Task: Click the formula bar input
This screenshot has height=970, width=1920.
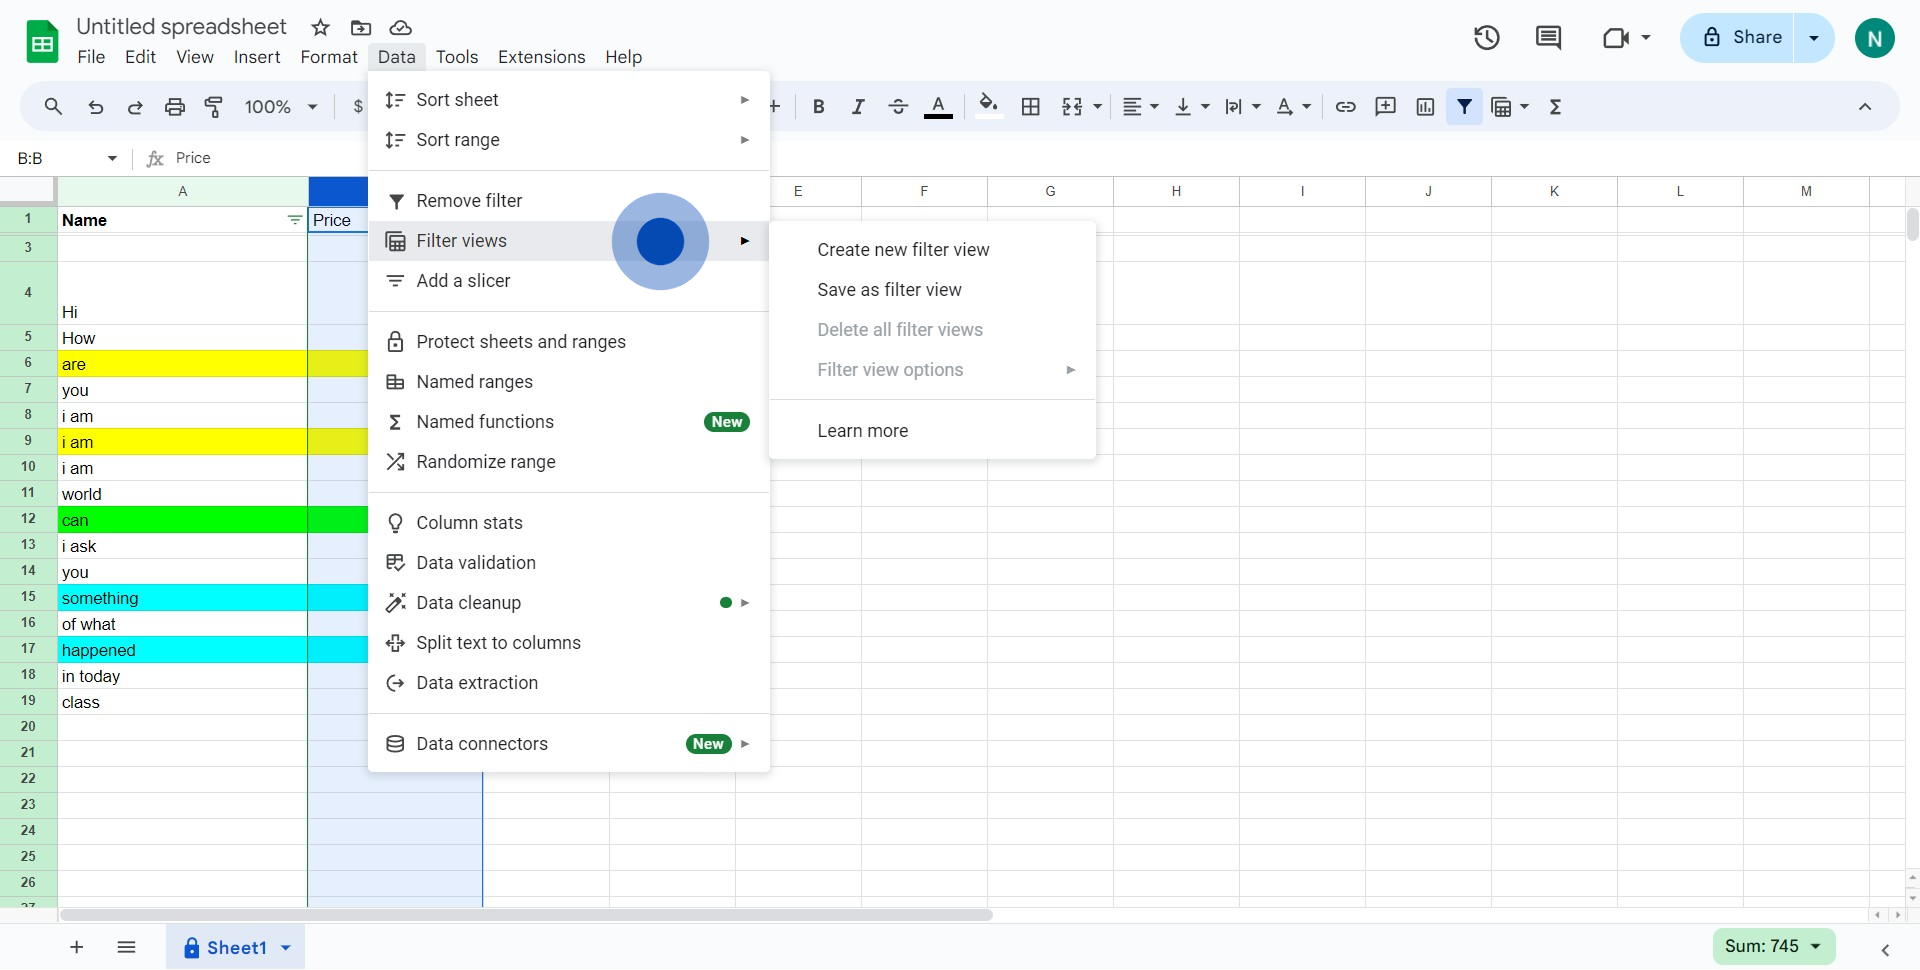Action: point(1040,158)
